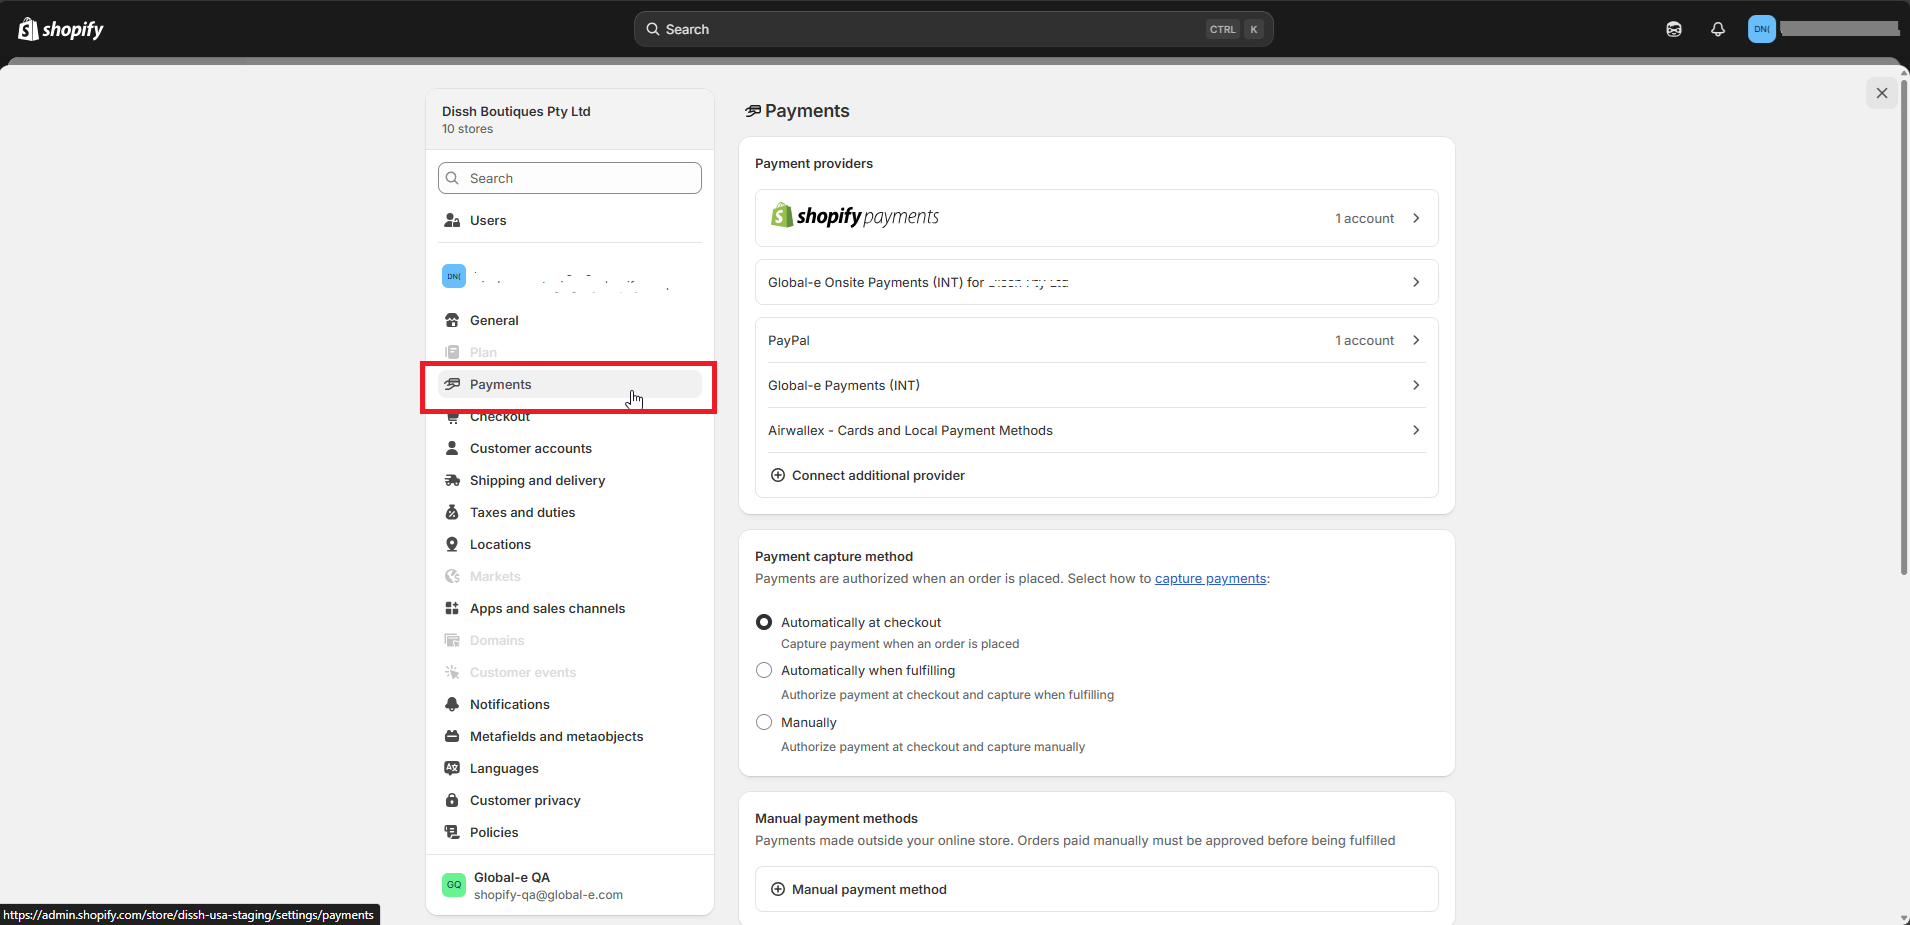Open Users settings page
The width and height of the screenshot is (1910, 925).
(x=570, y=220)
